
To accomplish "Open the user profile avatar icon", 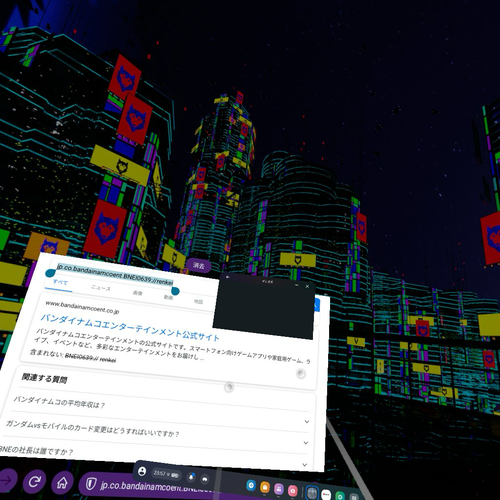I will [142, 471].
